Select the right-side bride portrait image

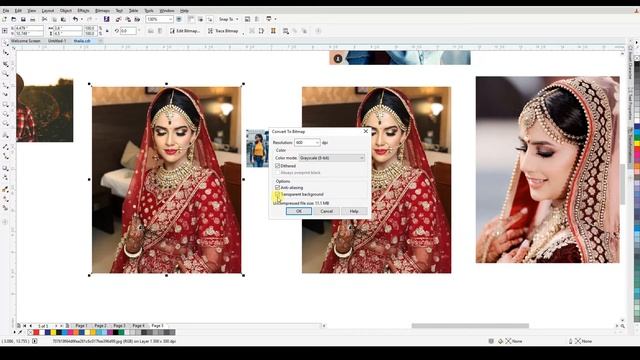(x=548, y=169)
